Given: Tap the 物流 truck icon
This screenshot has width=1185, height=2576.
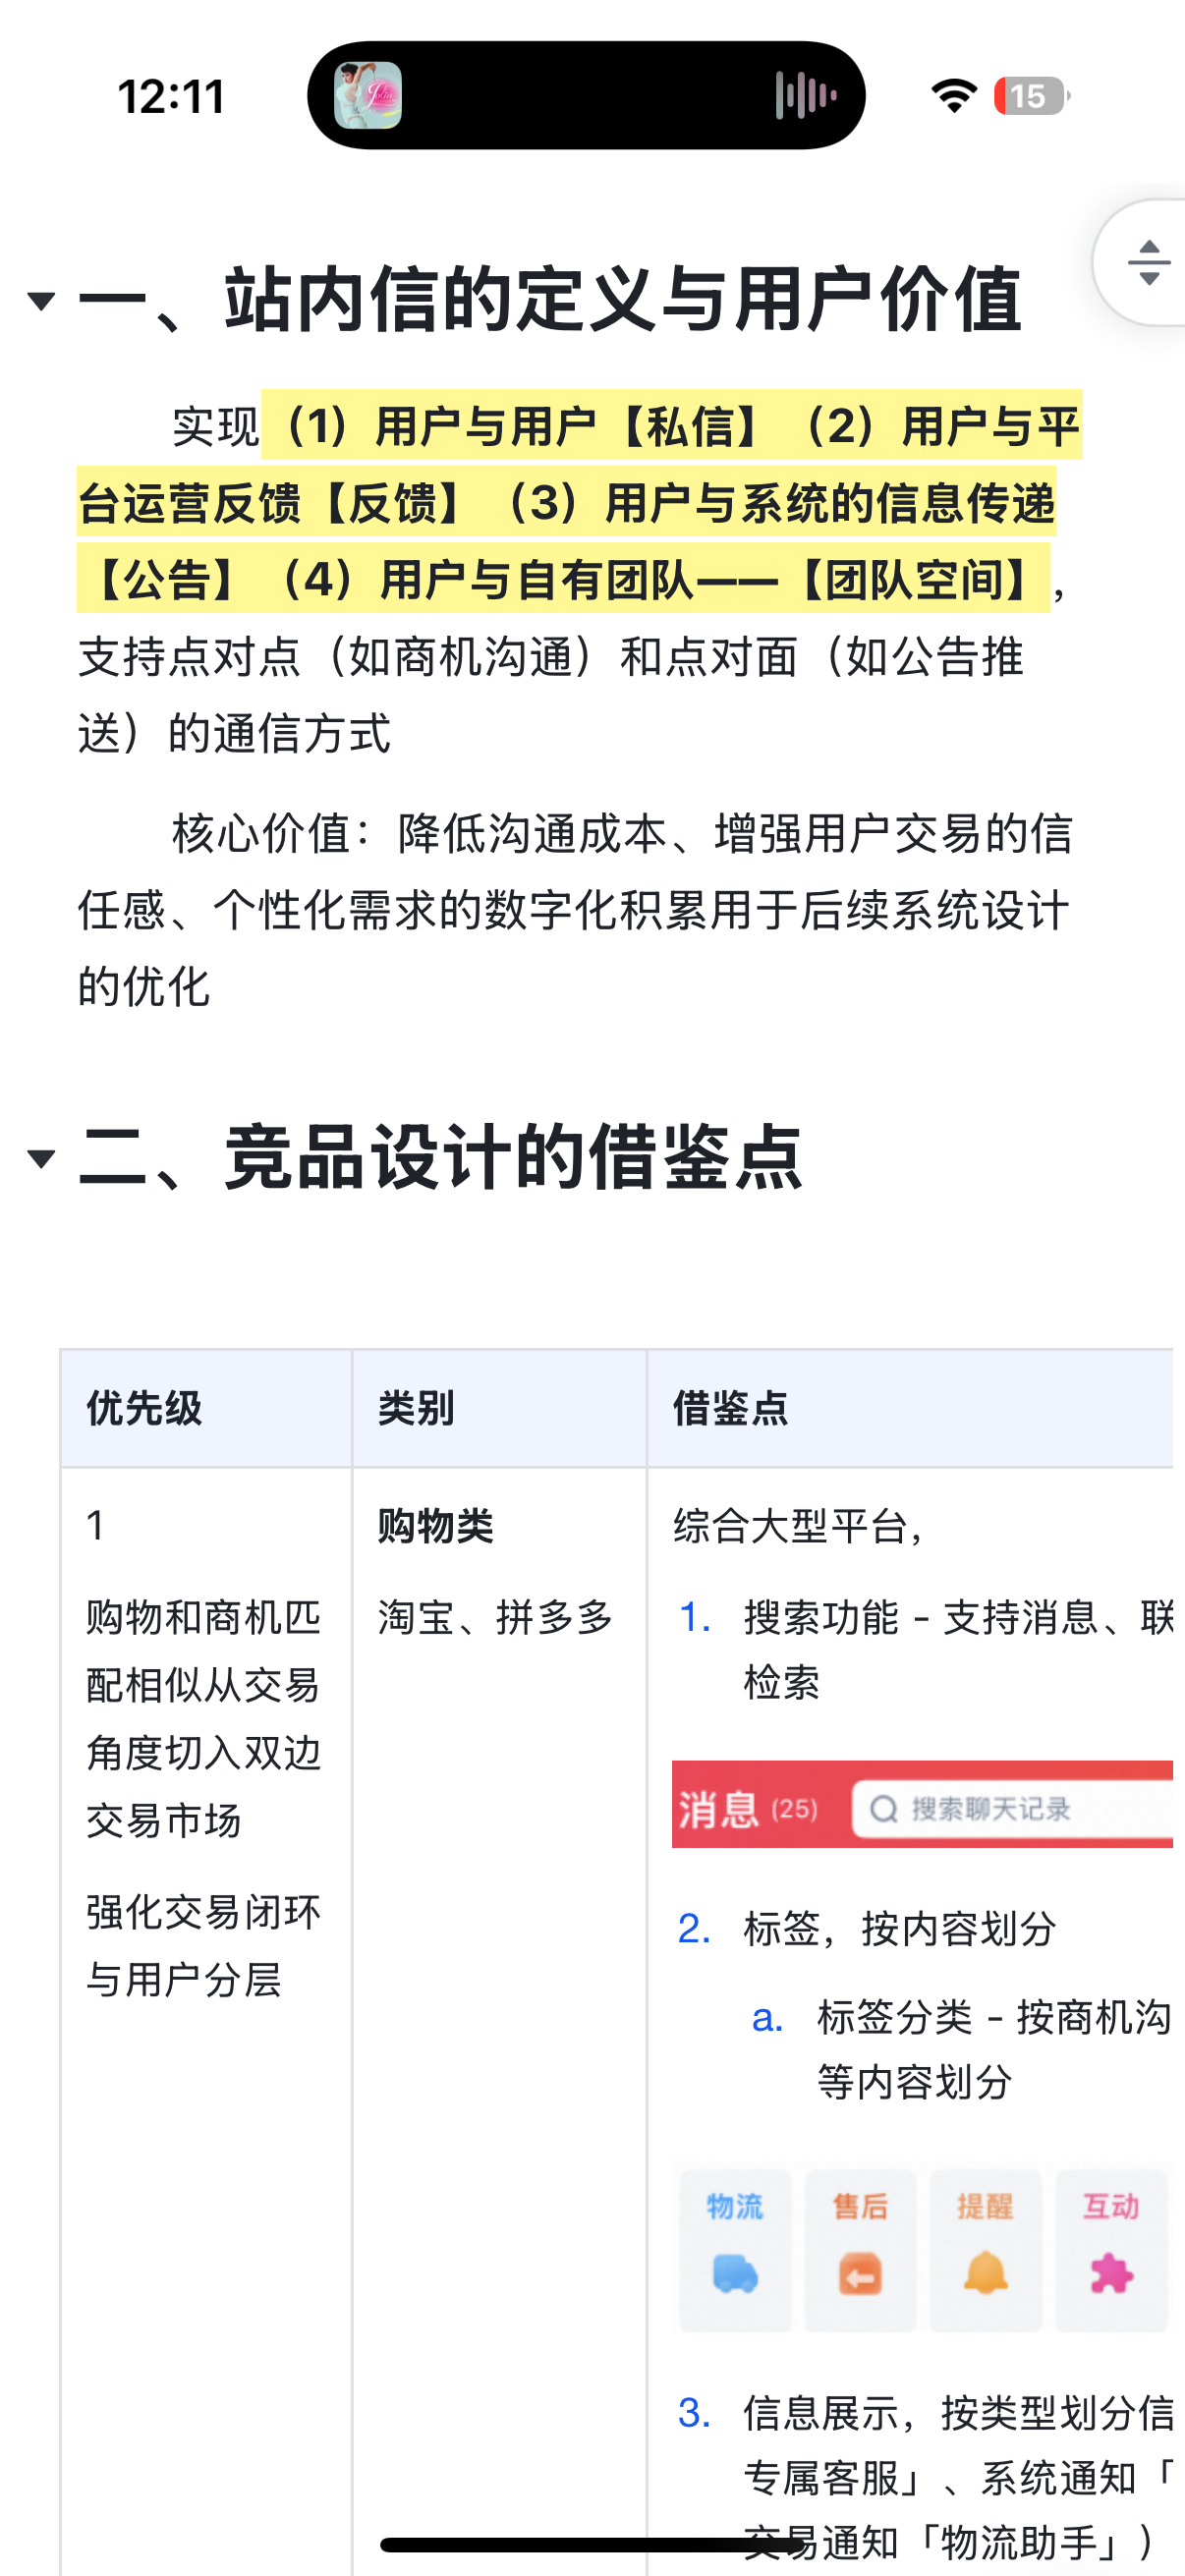Looking at the screenshot, I should click(735, 2274).
